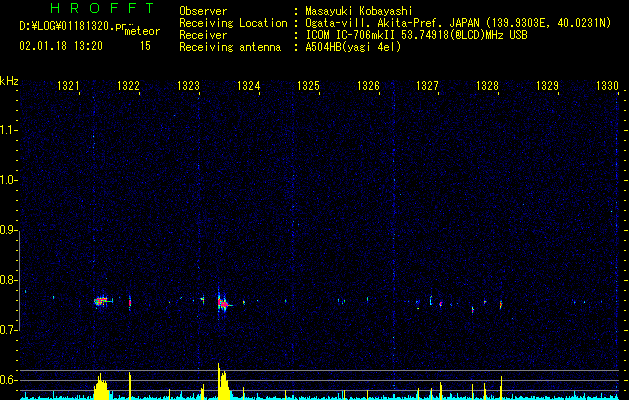Click the 1326 time axis marker
This screenshot has height=400, width=629.
[368, 85]
